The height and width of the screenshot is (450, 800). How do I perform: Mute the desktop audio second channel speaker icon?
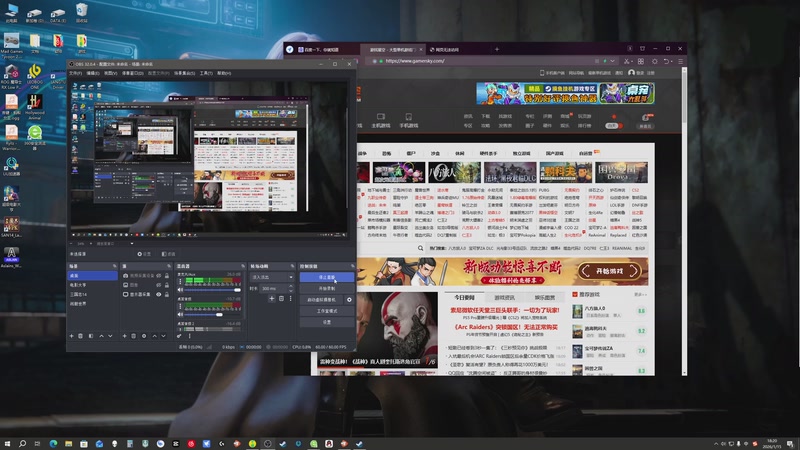coord(180,314)
